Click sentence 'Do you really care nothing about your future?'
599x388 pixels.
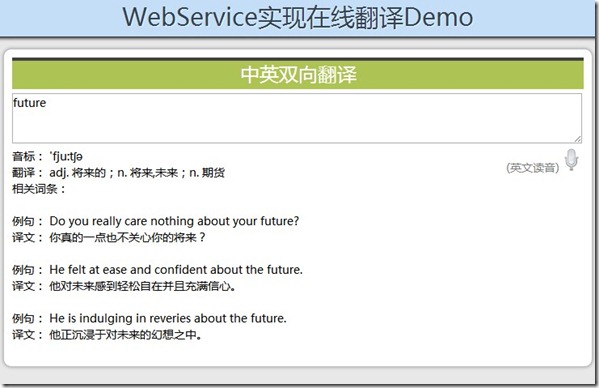click(174, 221)
